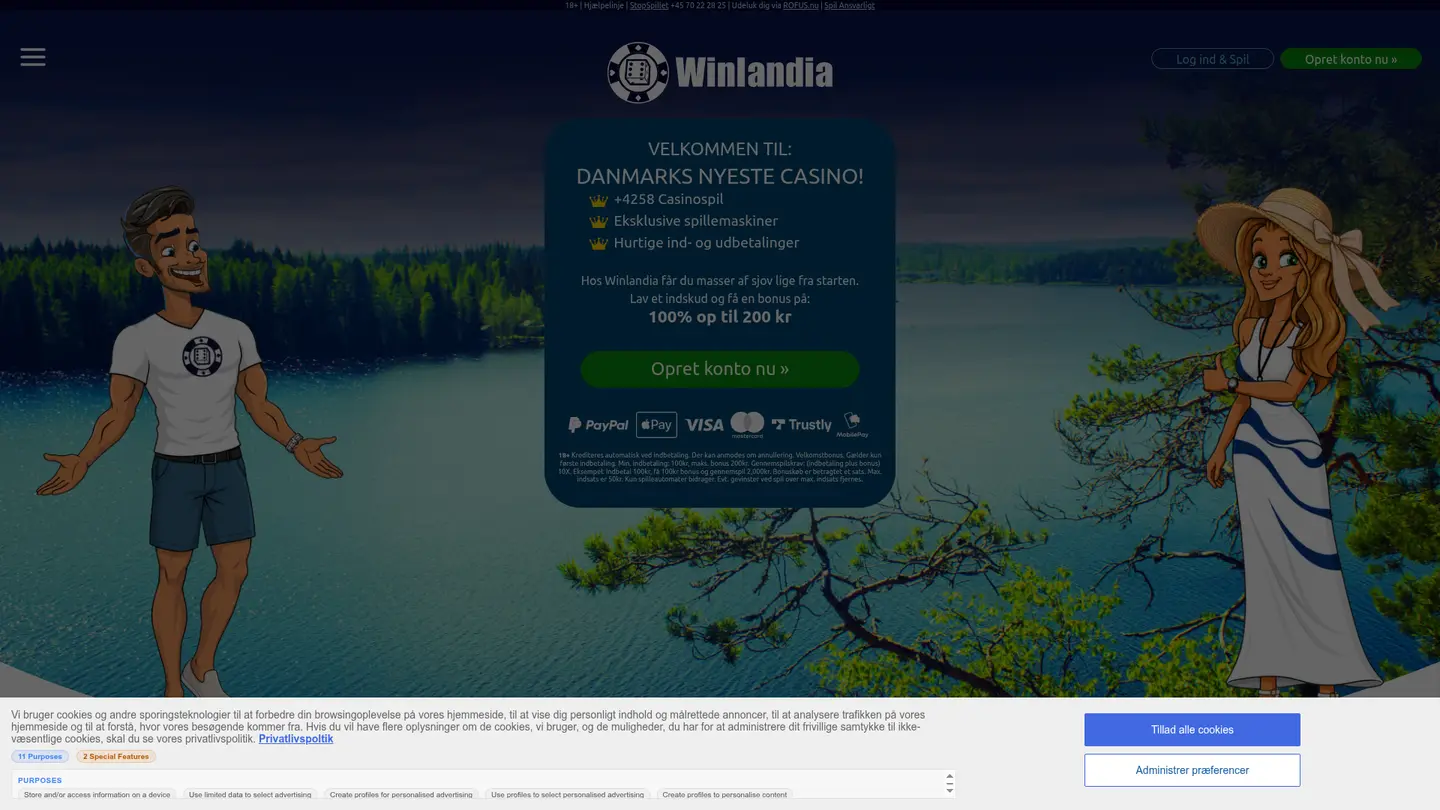Click the Visa payment logo
1440x810 pixels.
click(704, 425)
